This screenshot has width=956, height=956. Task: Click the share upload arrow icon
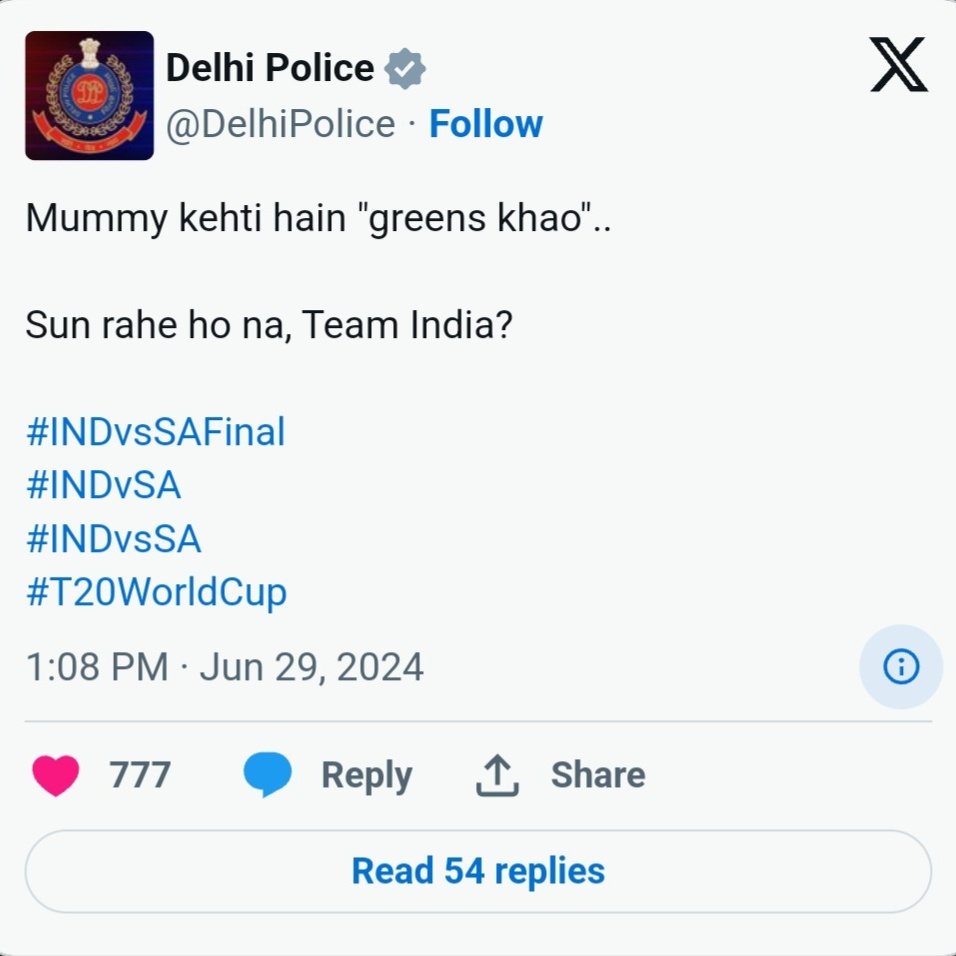click(x=497, y=775)
